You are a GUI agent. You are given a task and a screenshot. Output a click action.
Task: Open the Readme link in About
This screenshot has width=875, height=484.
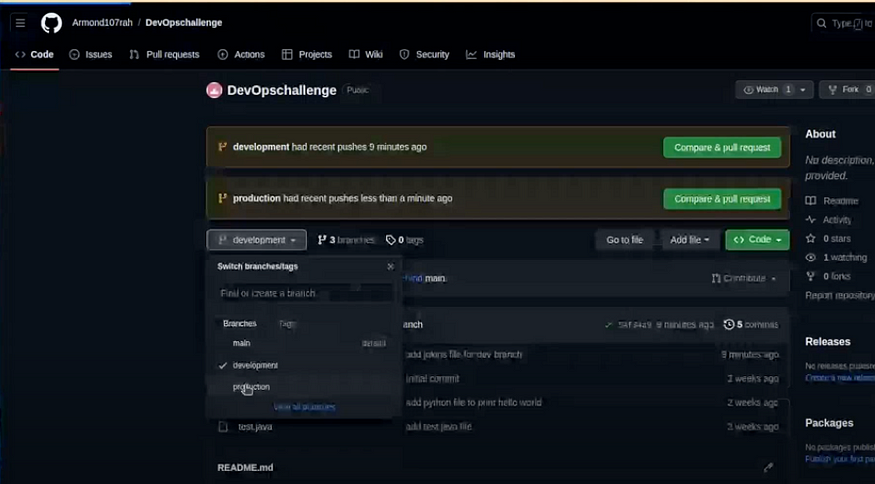(x=840, y=201)
